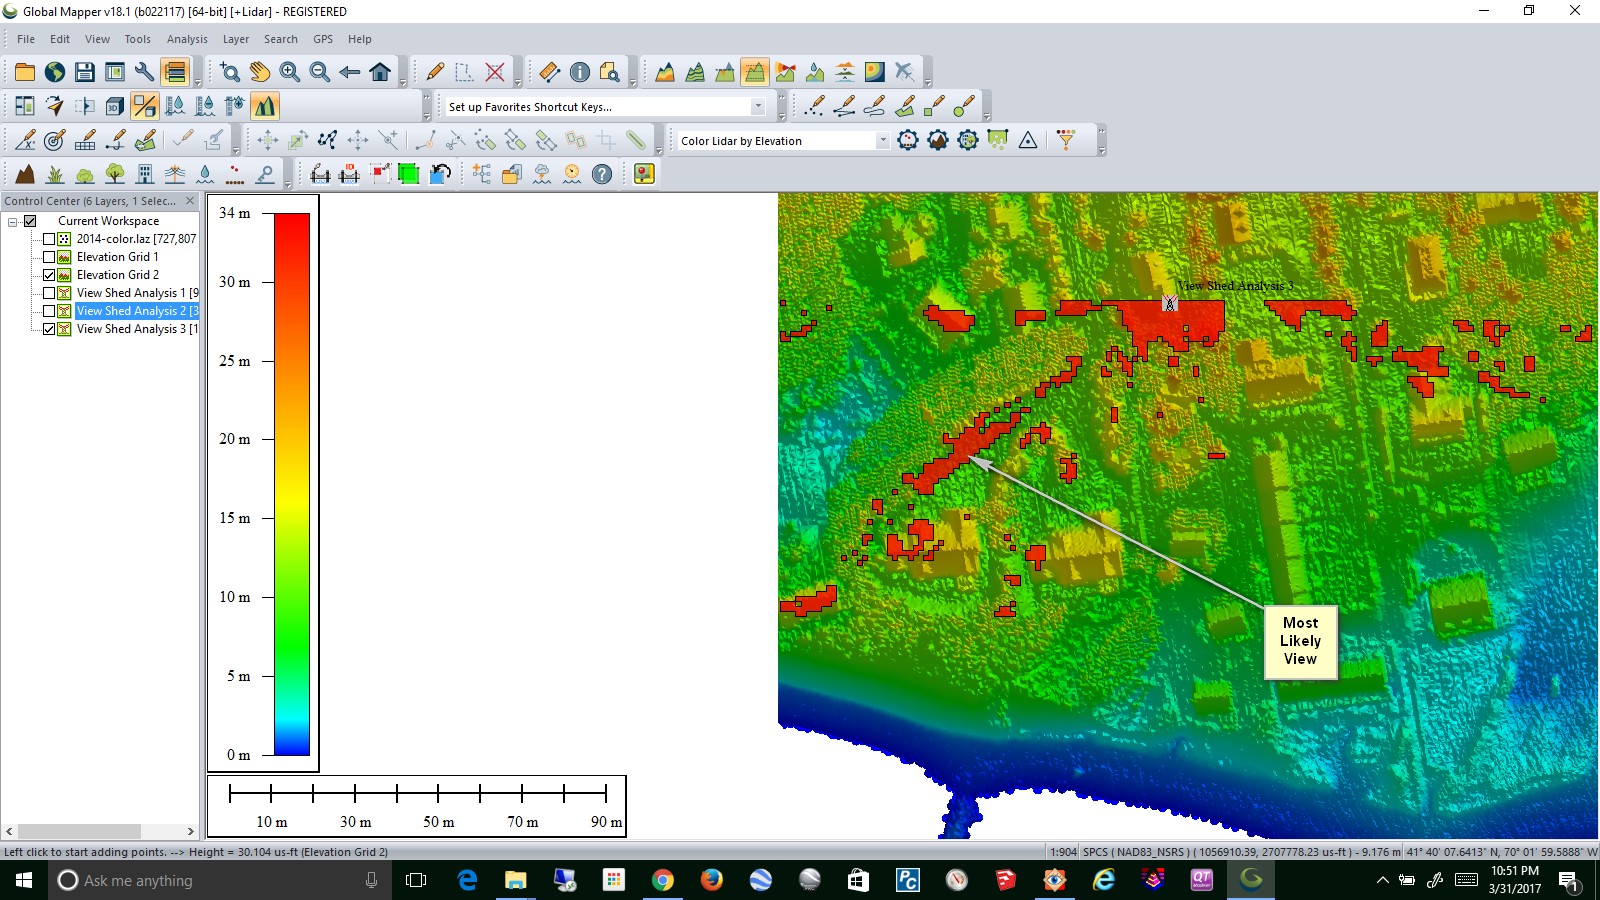Click the Zoom In magnifier icon
Image resolution: width=1600 pixels, height=900 pixels.
point(290,72)
